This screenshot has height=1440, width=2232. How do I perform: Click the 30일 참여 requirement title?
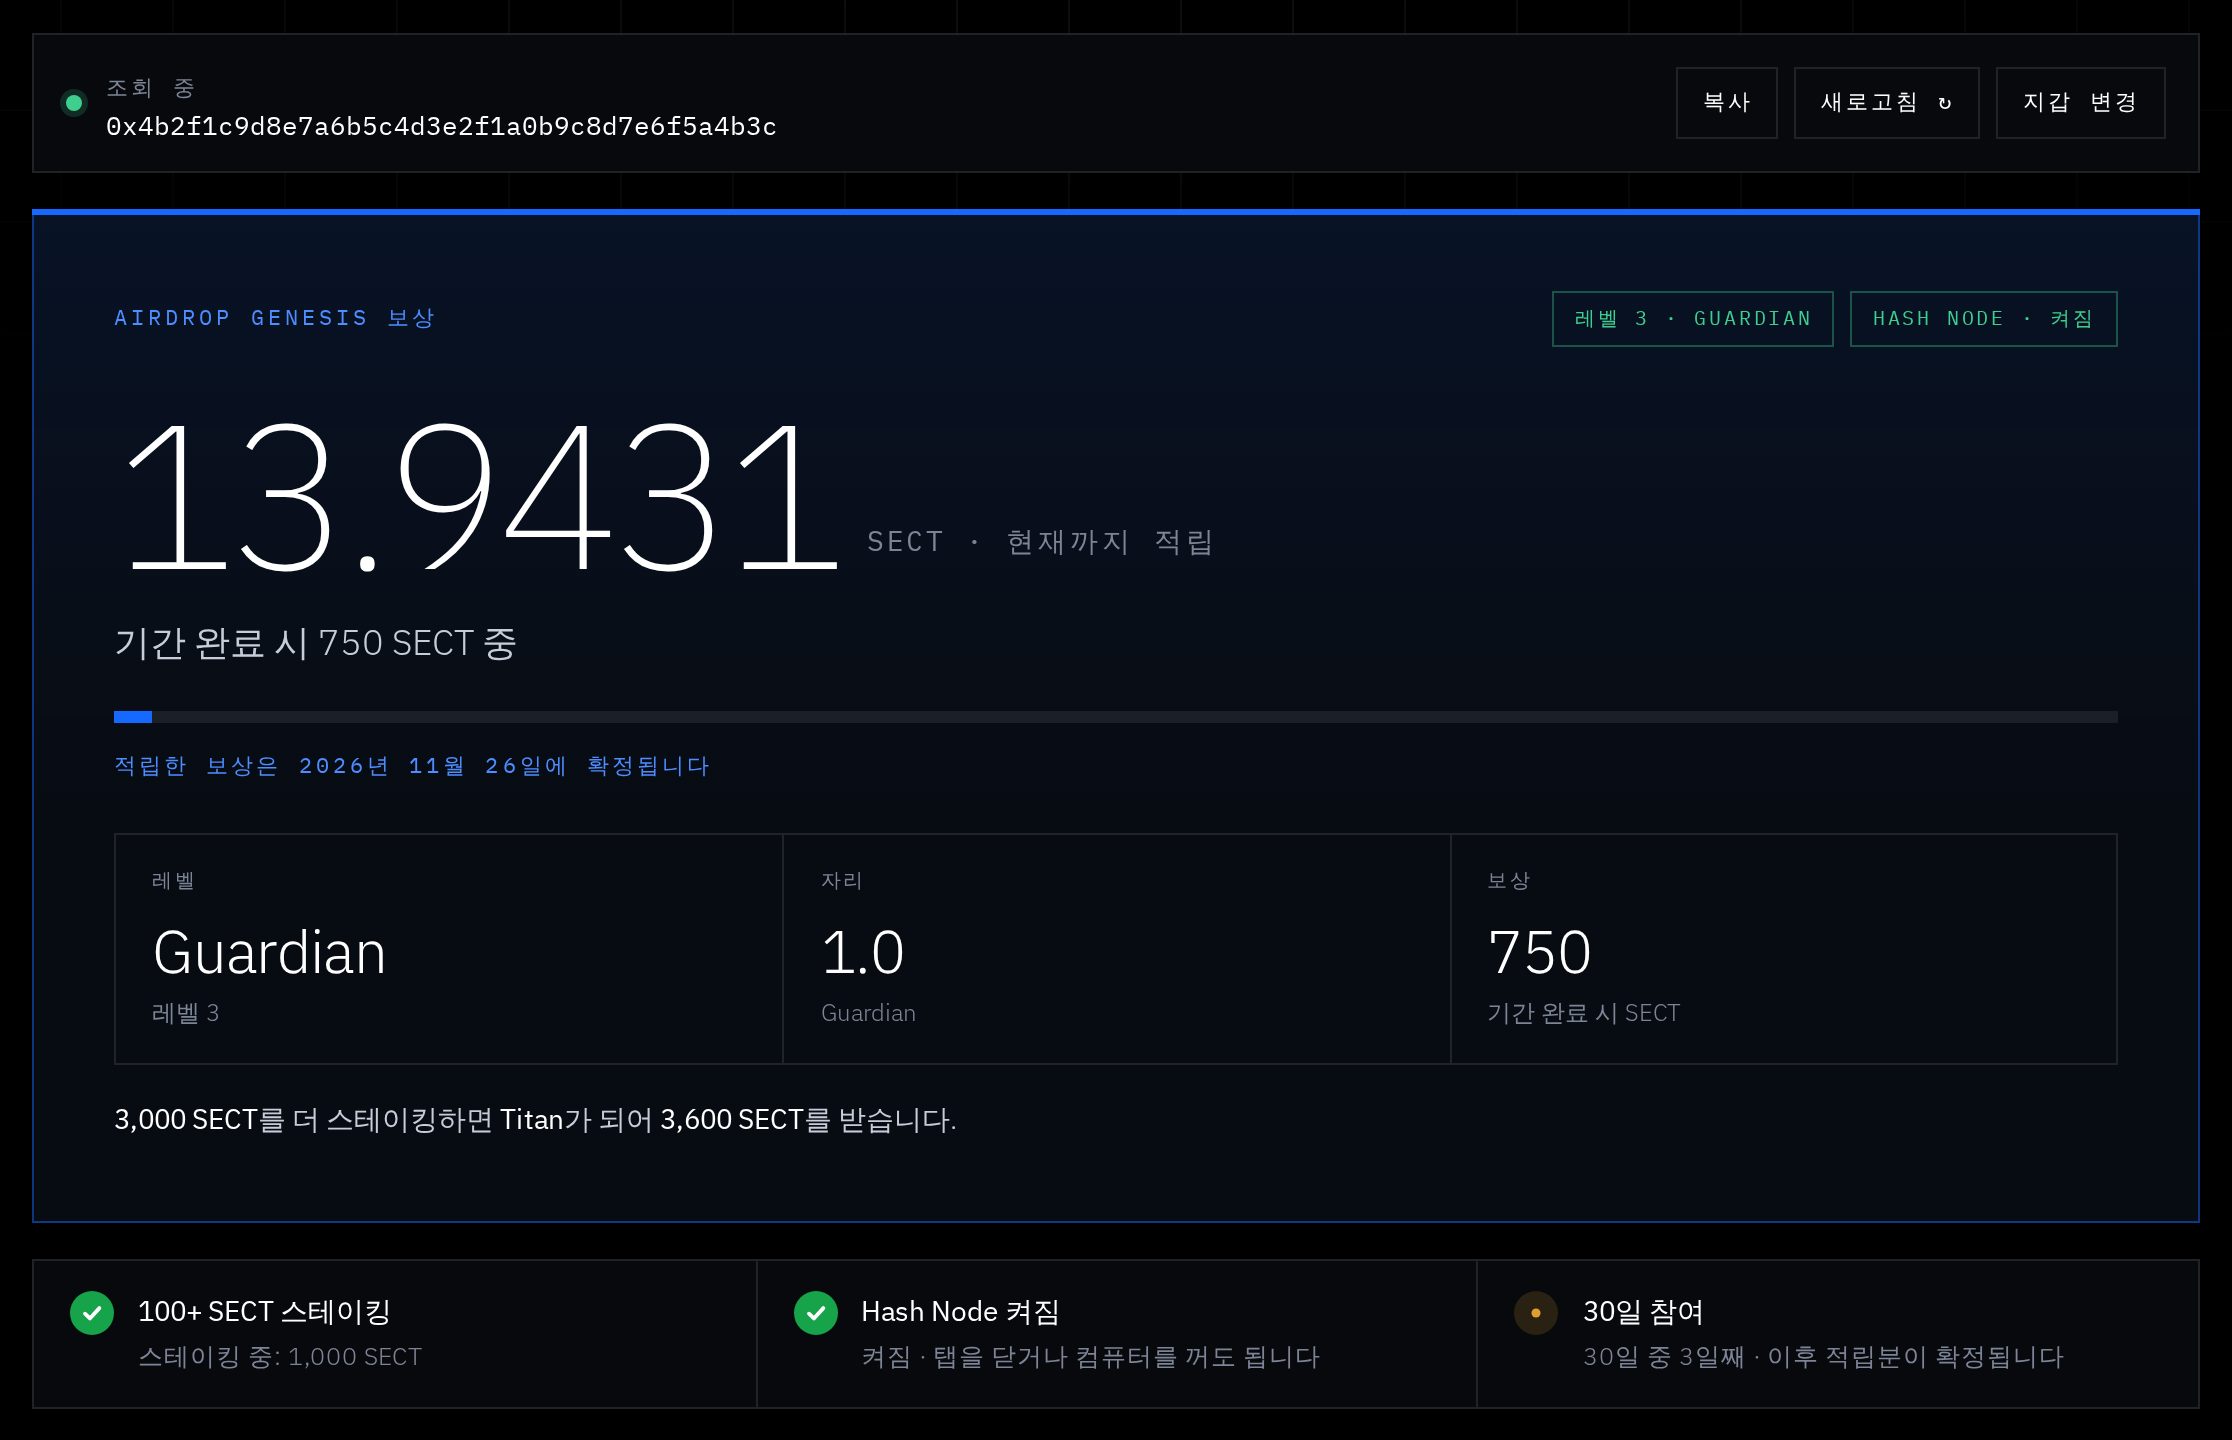(1643, 1311)
